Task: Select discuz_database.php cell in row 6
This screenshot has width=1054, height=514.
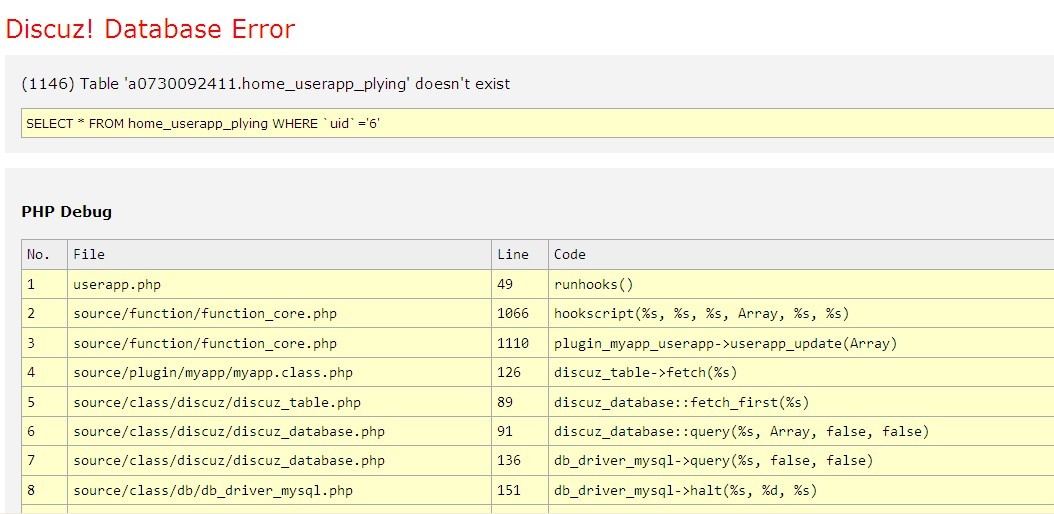Action: pyautogui.click(x=280, y=431)
